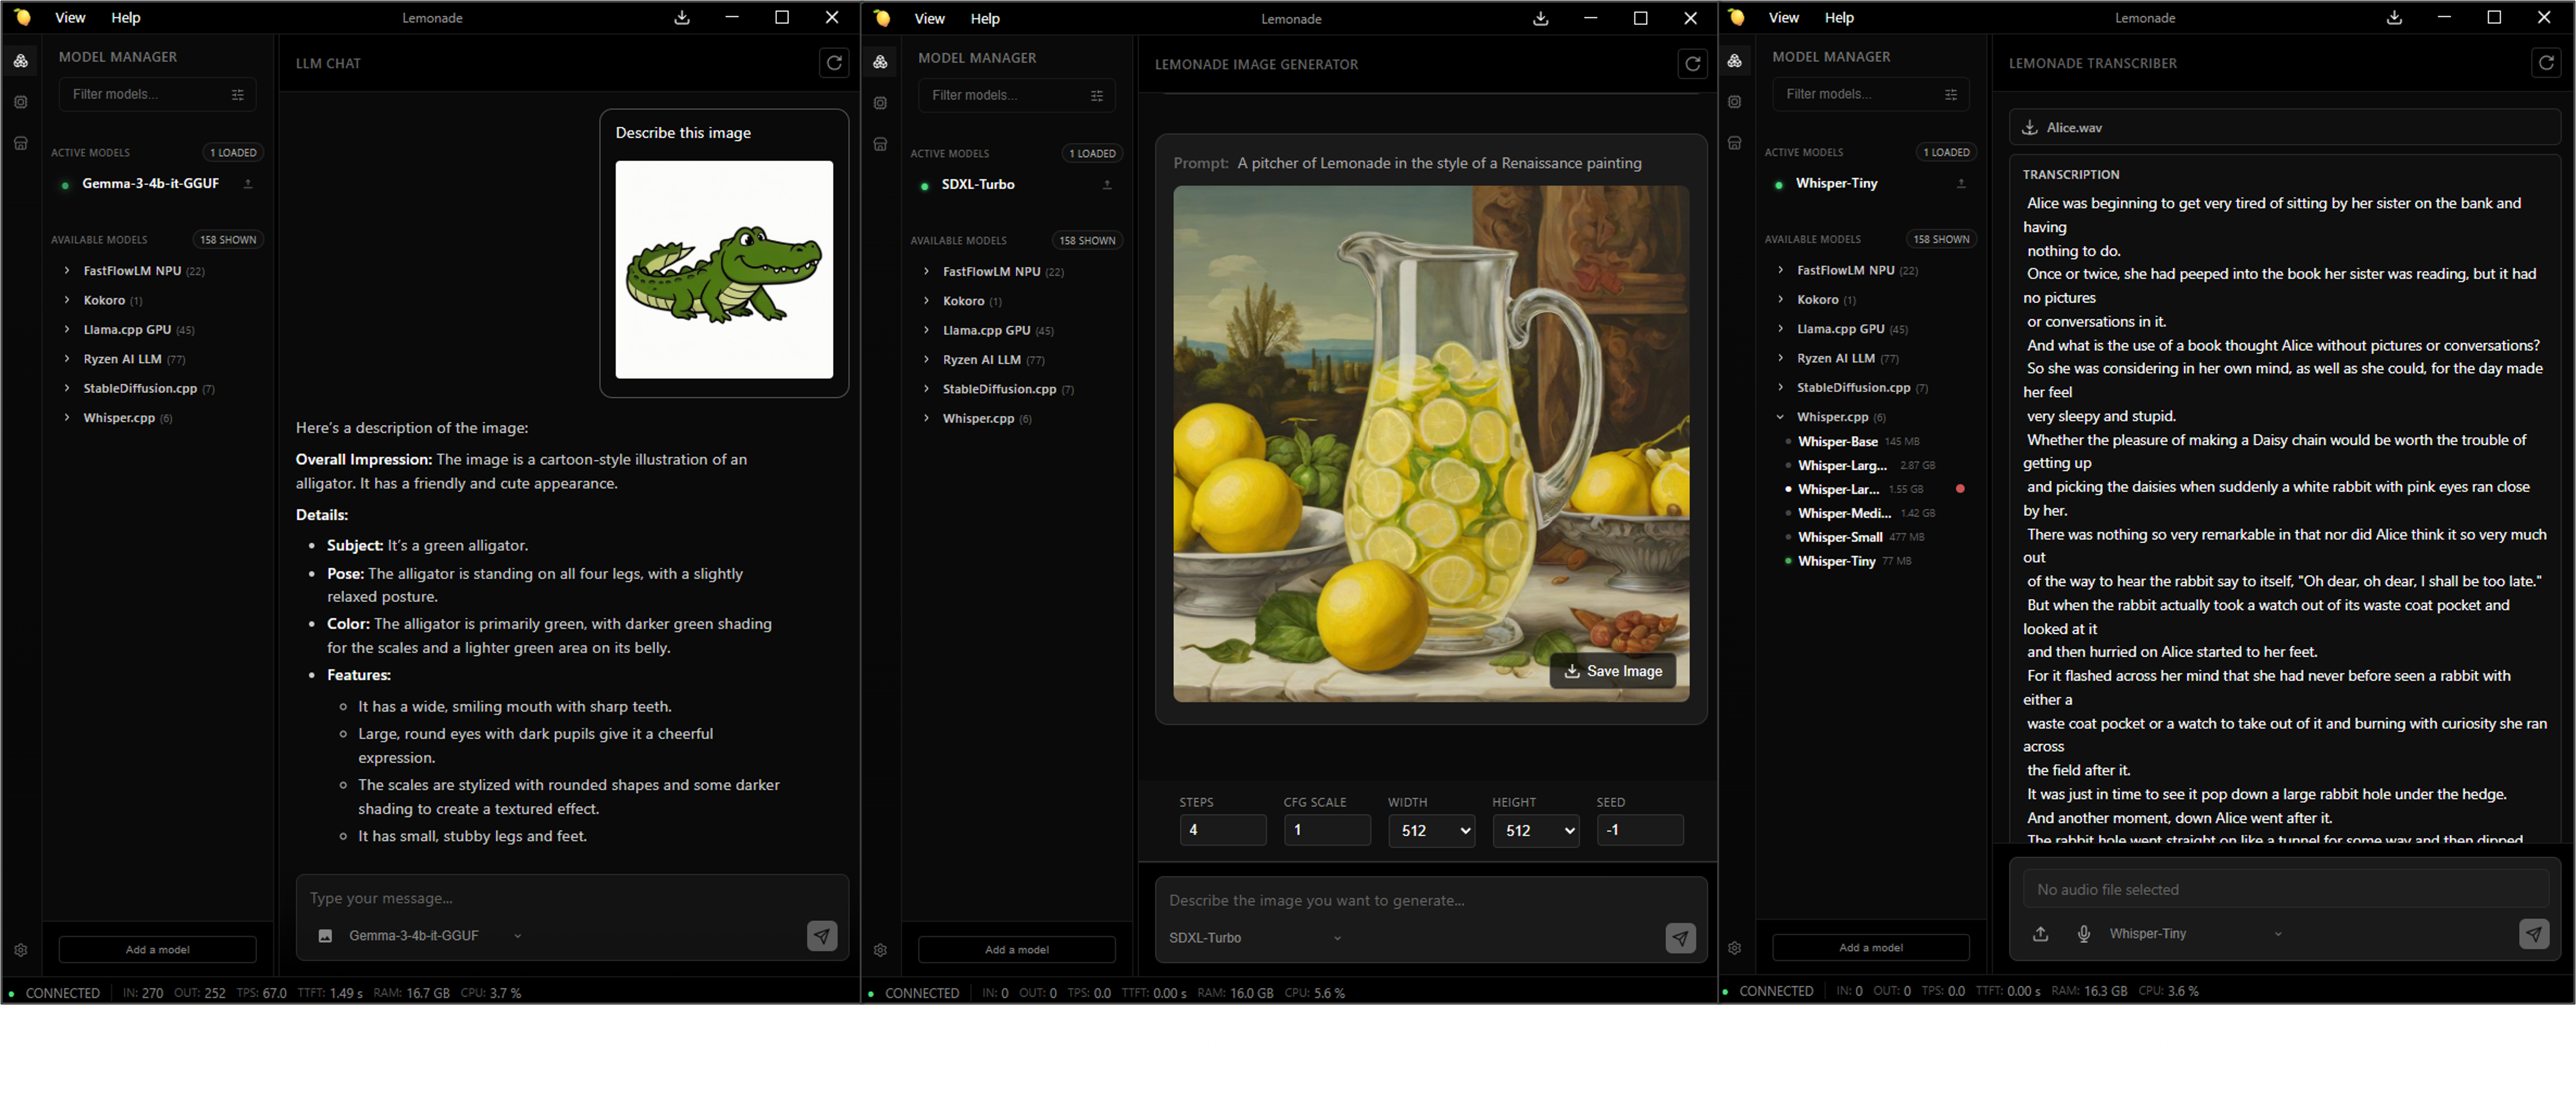The height and width of the screenshot is (1093, 2576).
Task: Unload Whisper-Tiny active model with eject icon
Action: [x=1961, y=184]
